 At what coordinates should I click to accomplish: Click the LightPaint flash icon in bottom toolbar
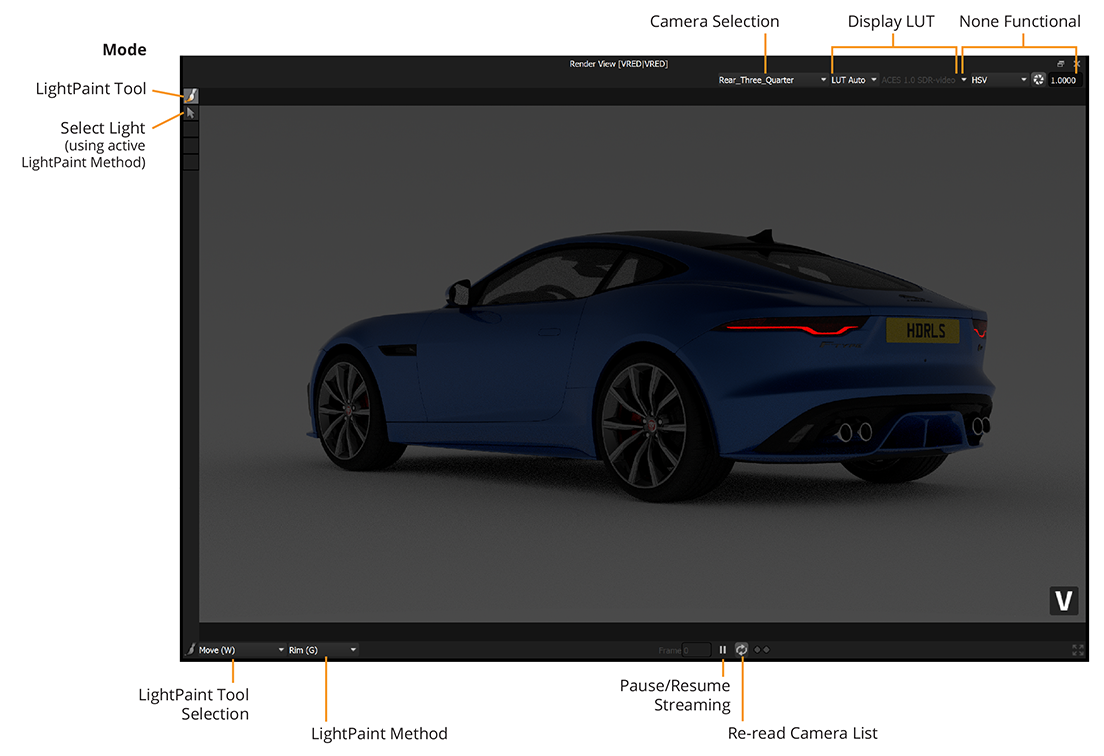pos(192,649)
